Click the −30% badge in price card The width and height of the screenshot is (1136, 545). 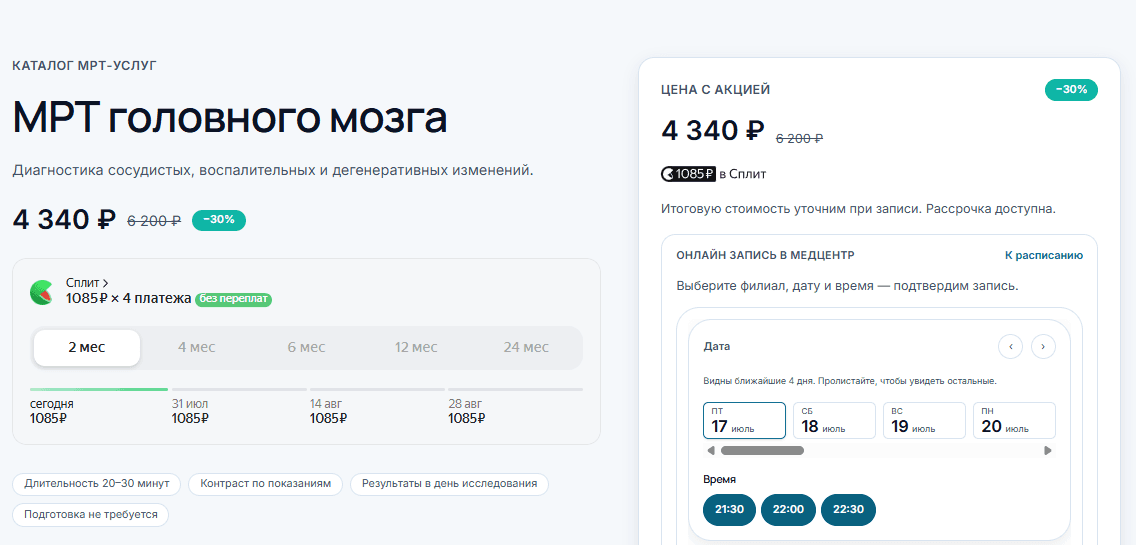[1071, 90]
